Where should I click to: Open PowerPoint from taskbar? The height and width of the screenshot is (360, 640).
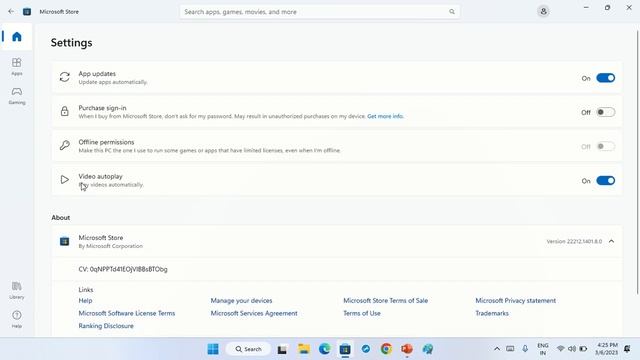pyautogui.click(x=407, y=349)
